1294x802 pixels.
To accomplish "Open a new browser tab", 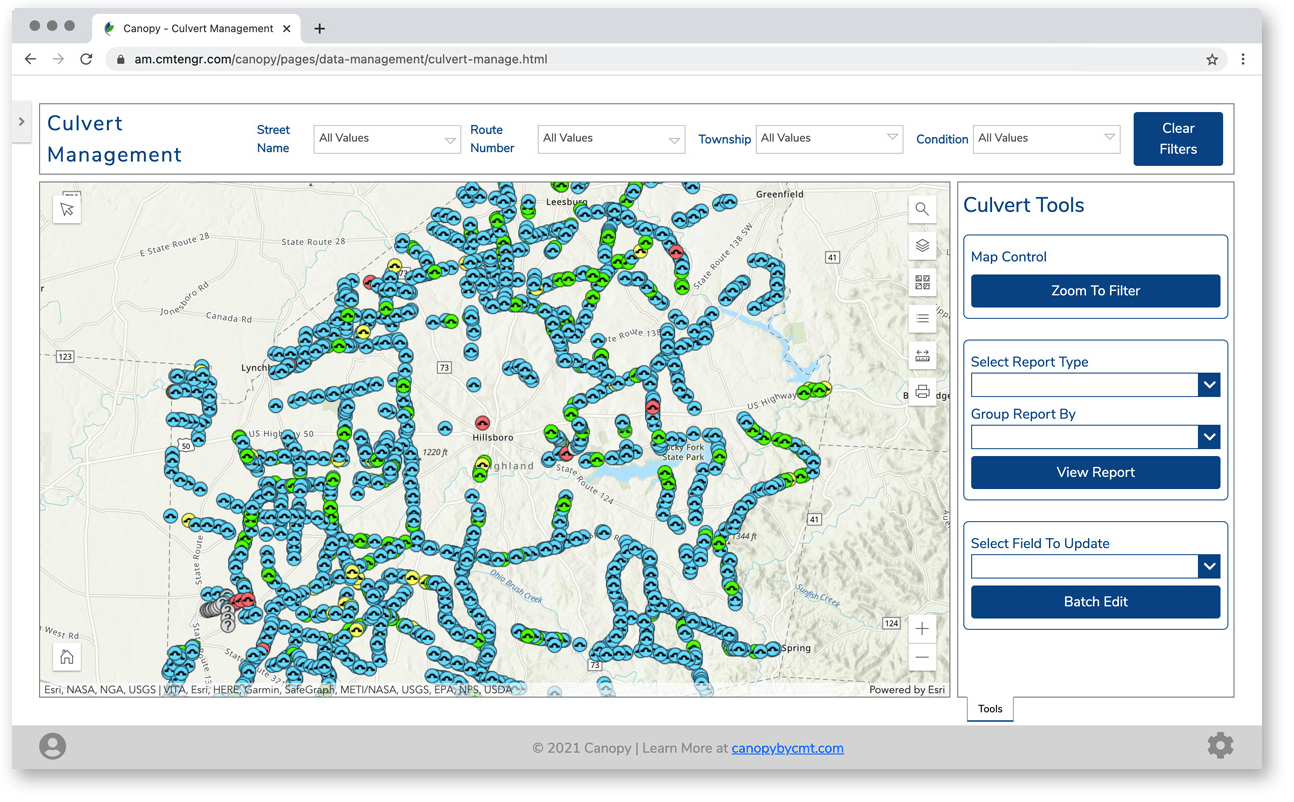I will [x=319, y=28].
